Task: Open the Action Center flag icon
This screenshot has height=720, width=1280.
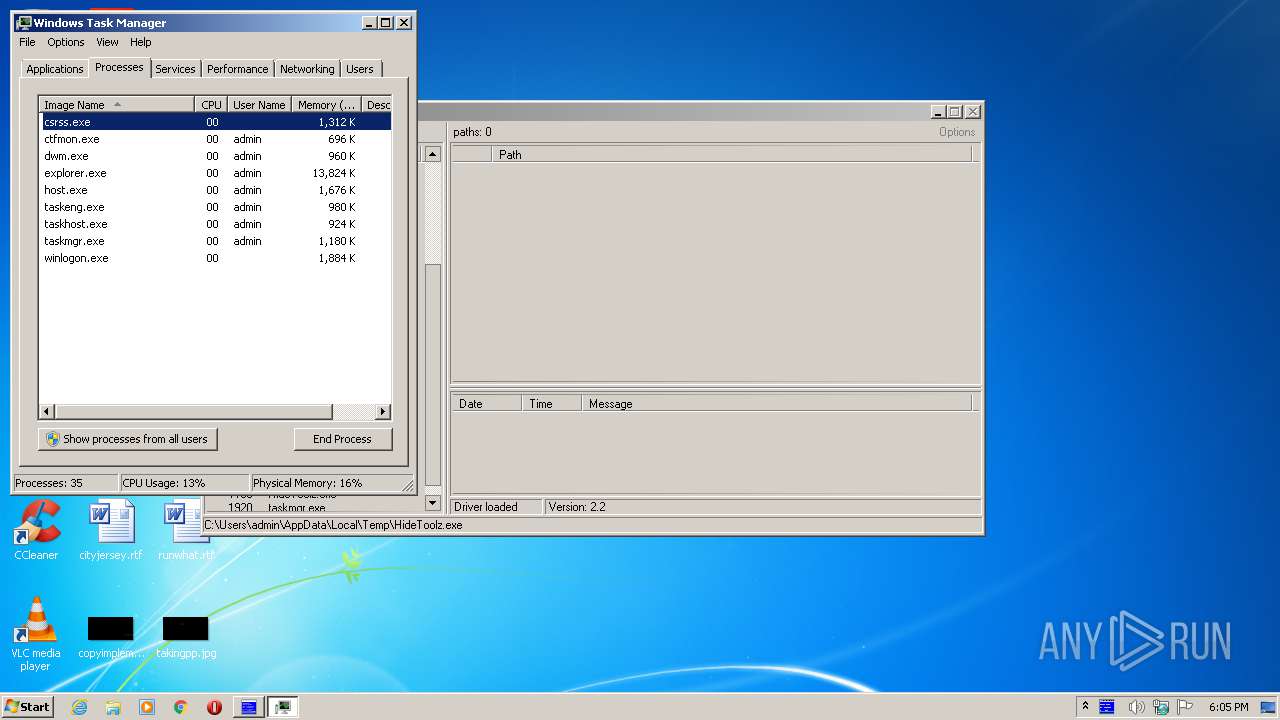Action: [1185, 707]
